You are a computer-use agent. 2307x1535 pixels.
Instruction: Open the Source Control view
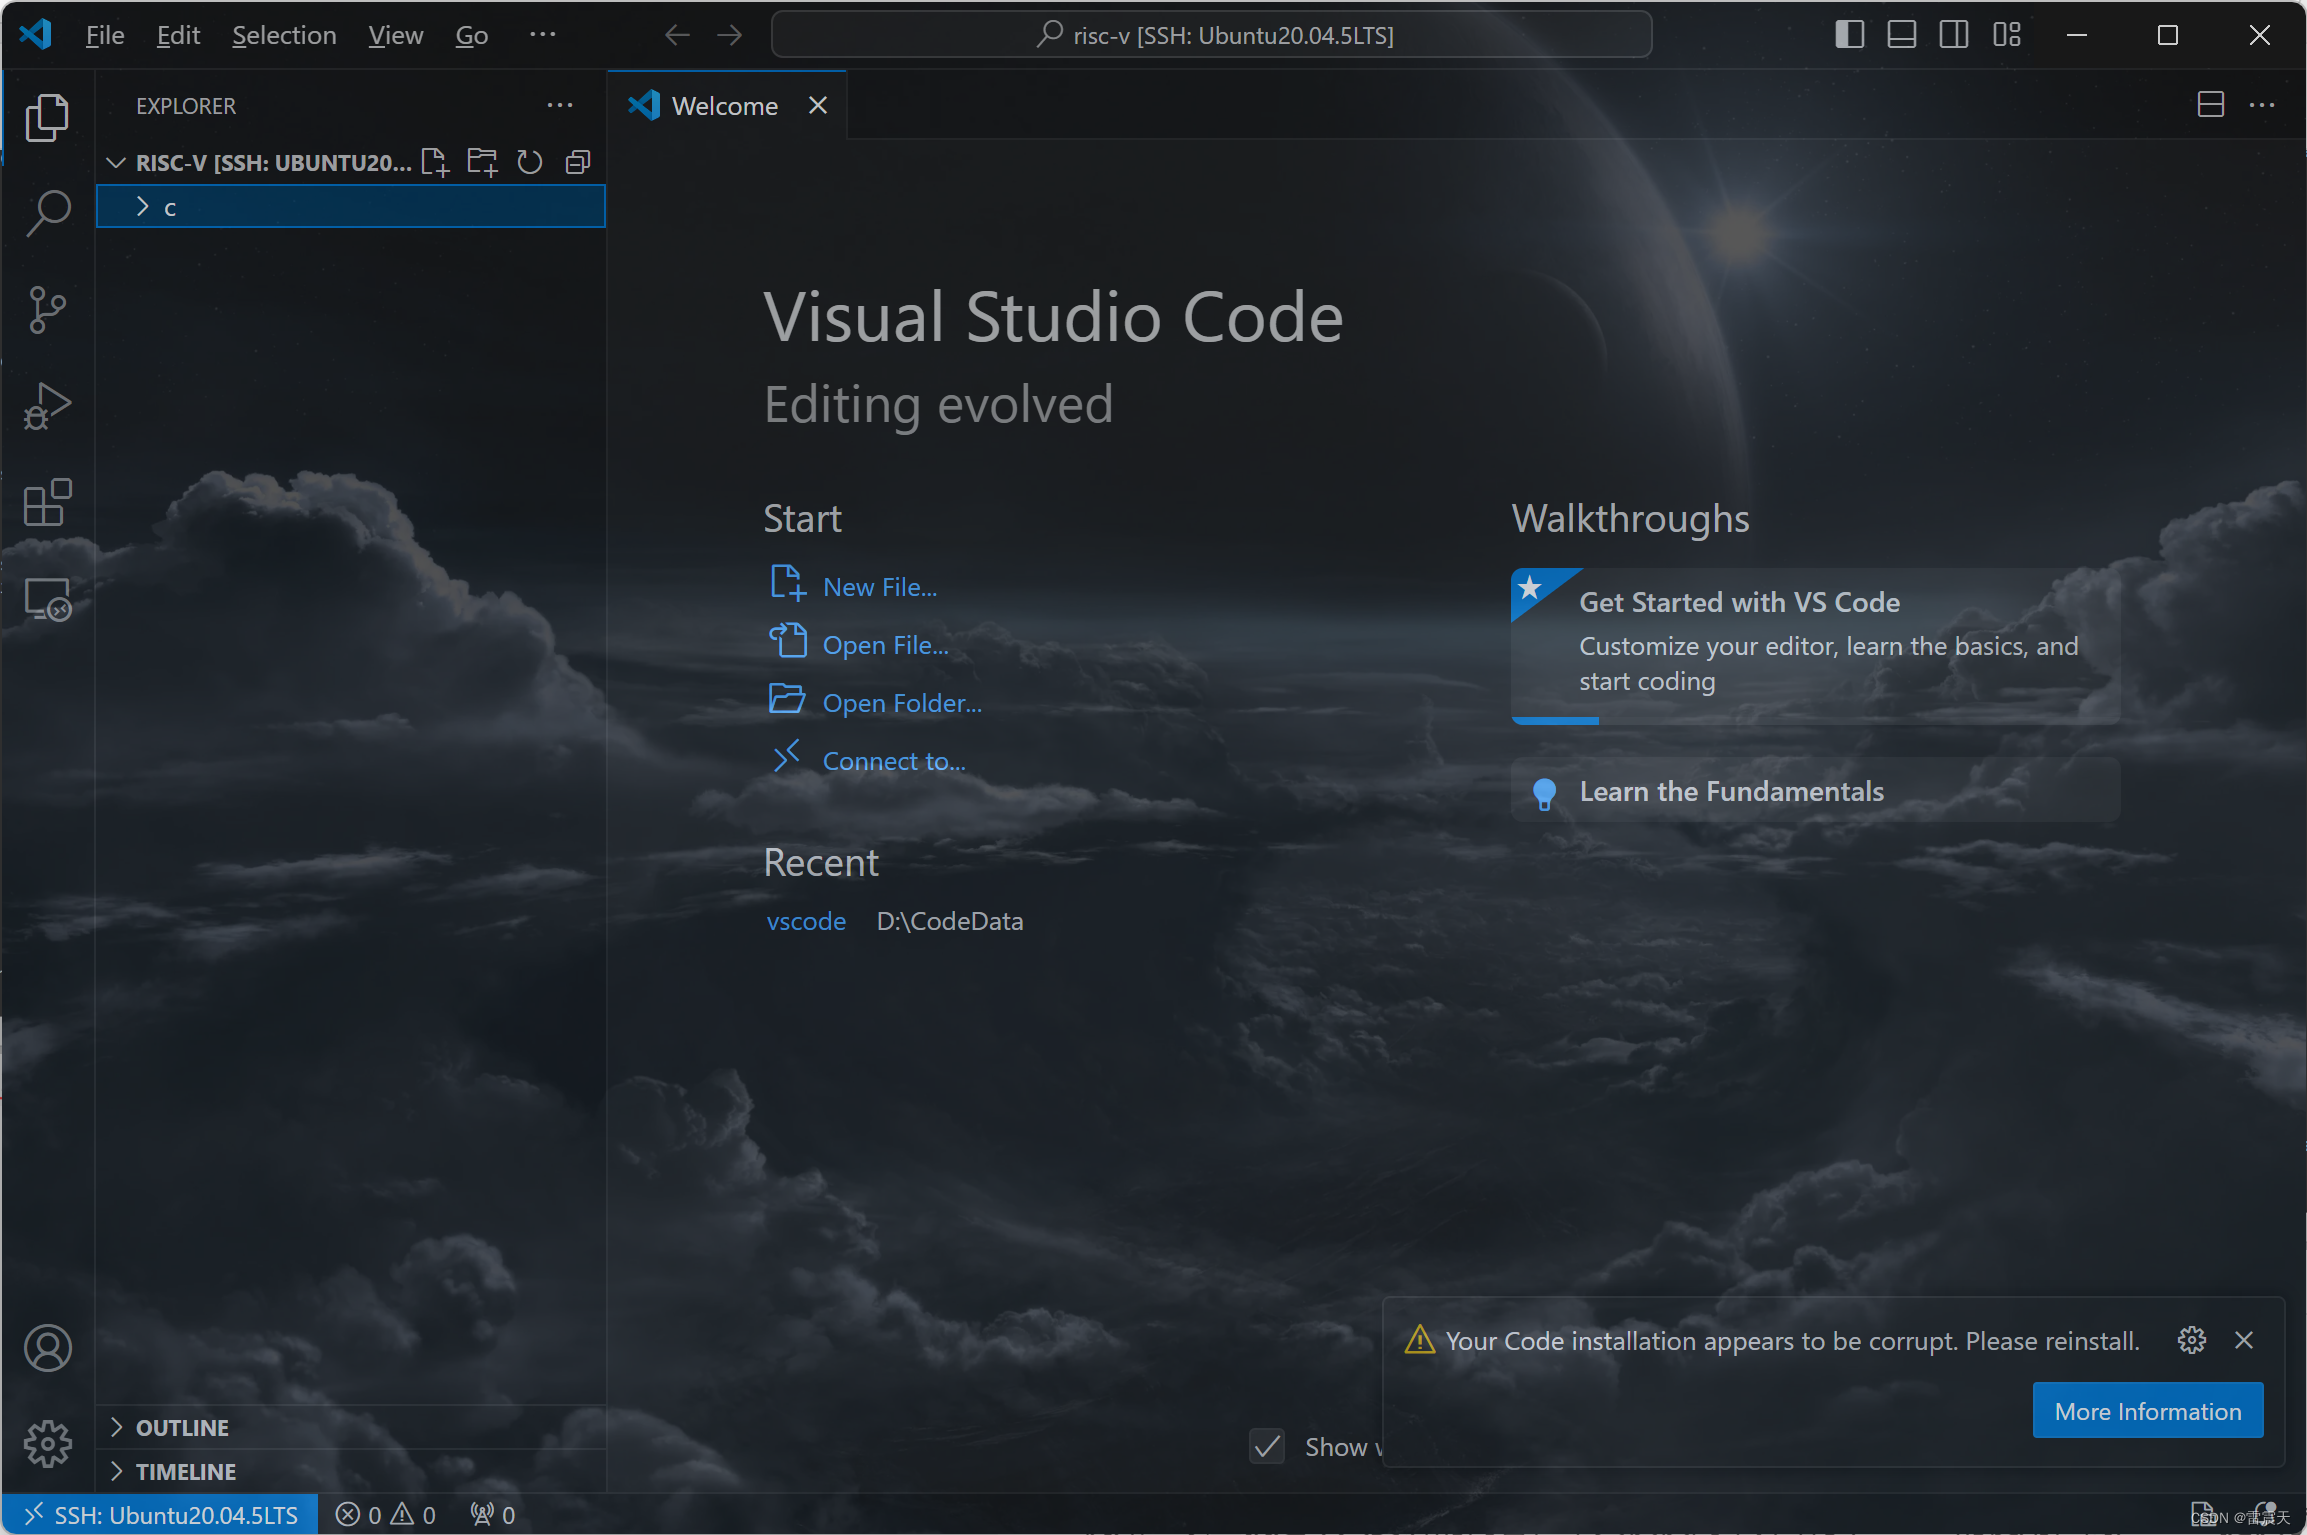(47, 309)
